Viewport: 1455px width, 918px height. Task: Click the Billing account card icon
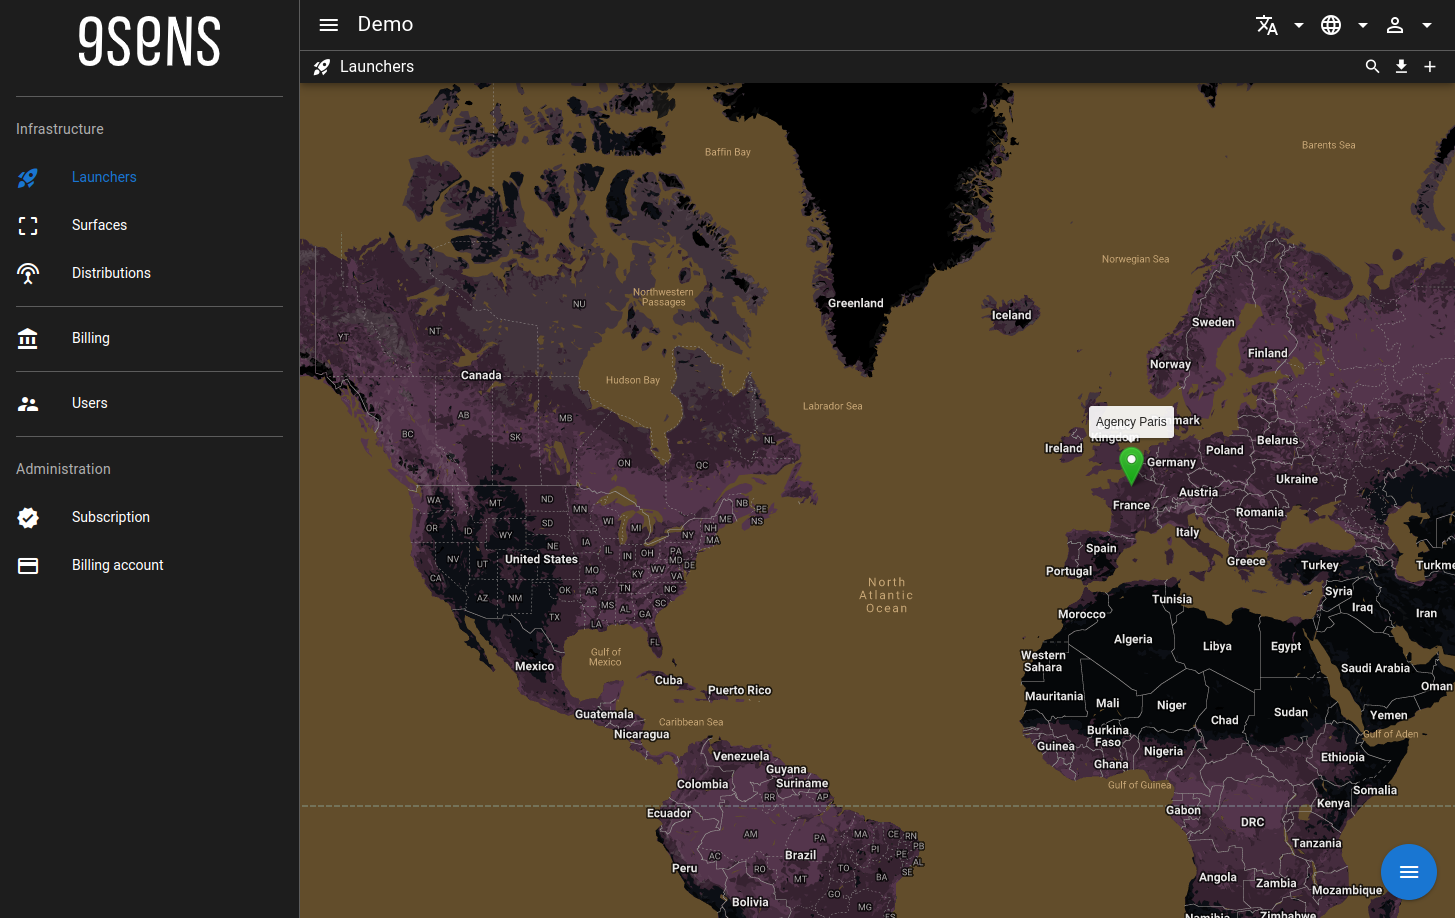[x=28, y=565]
